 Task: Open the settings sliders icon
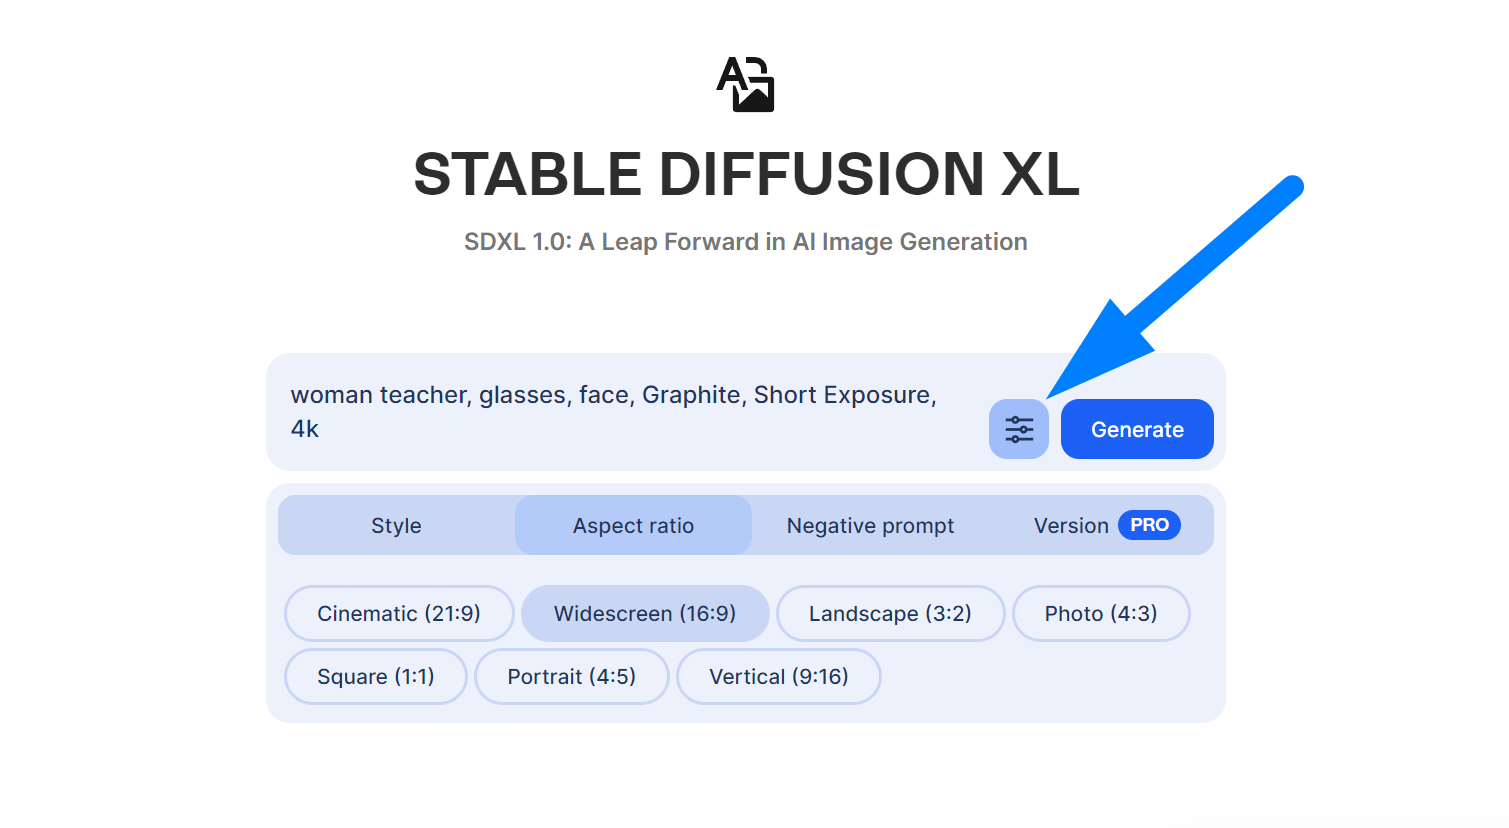(x=1018, y=429)
